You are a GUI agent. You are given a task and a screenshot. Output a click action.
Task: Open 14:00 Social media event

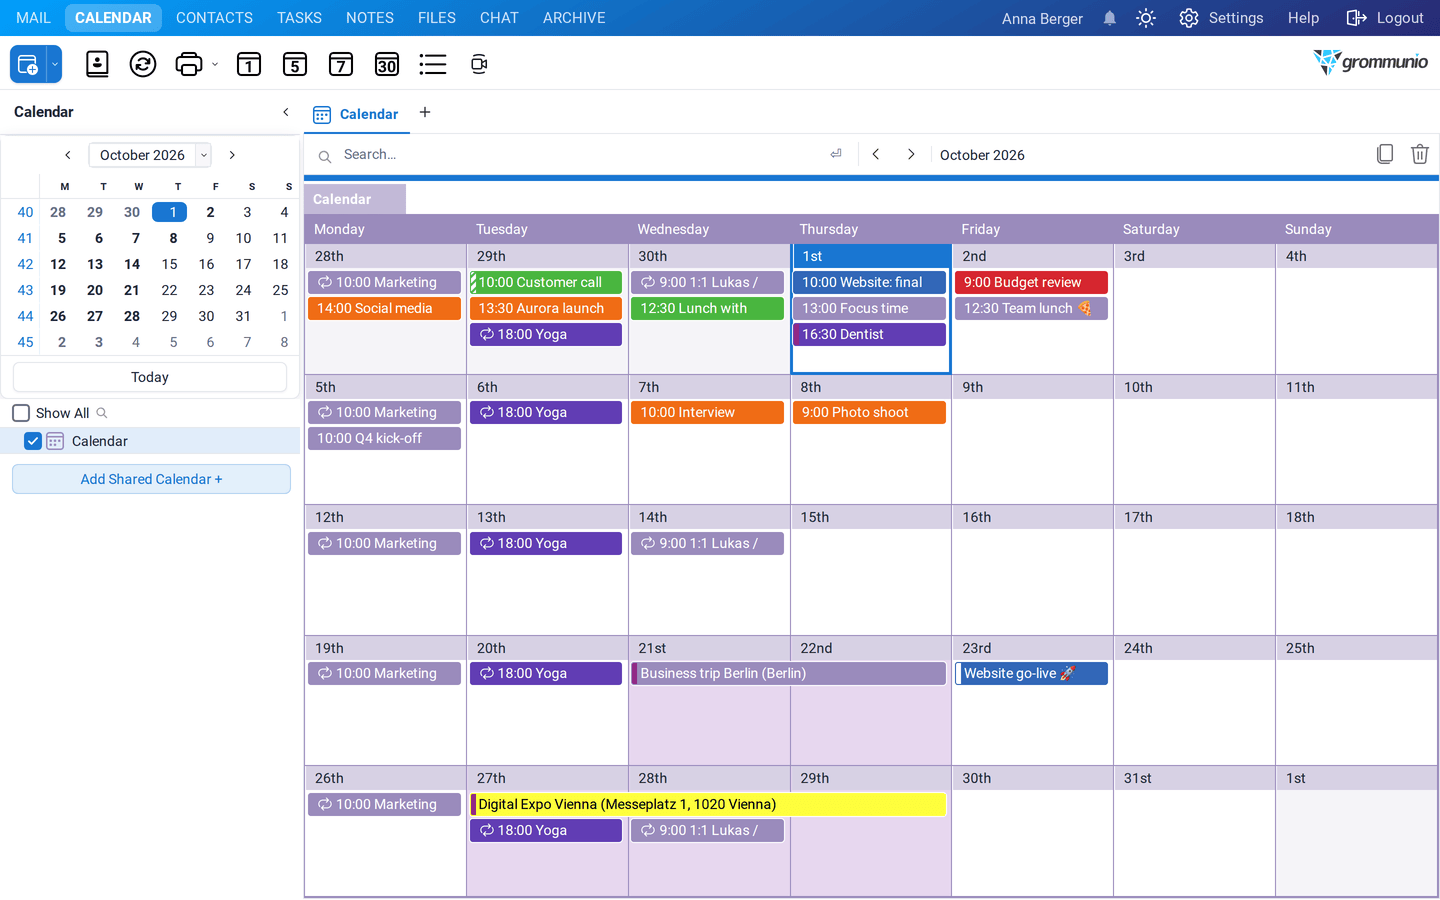[x=384, y=308]
